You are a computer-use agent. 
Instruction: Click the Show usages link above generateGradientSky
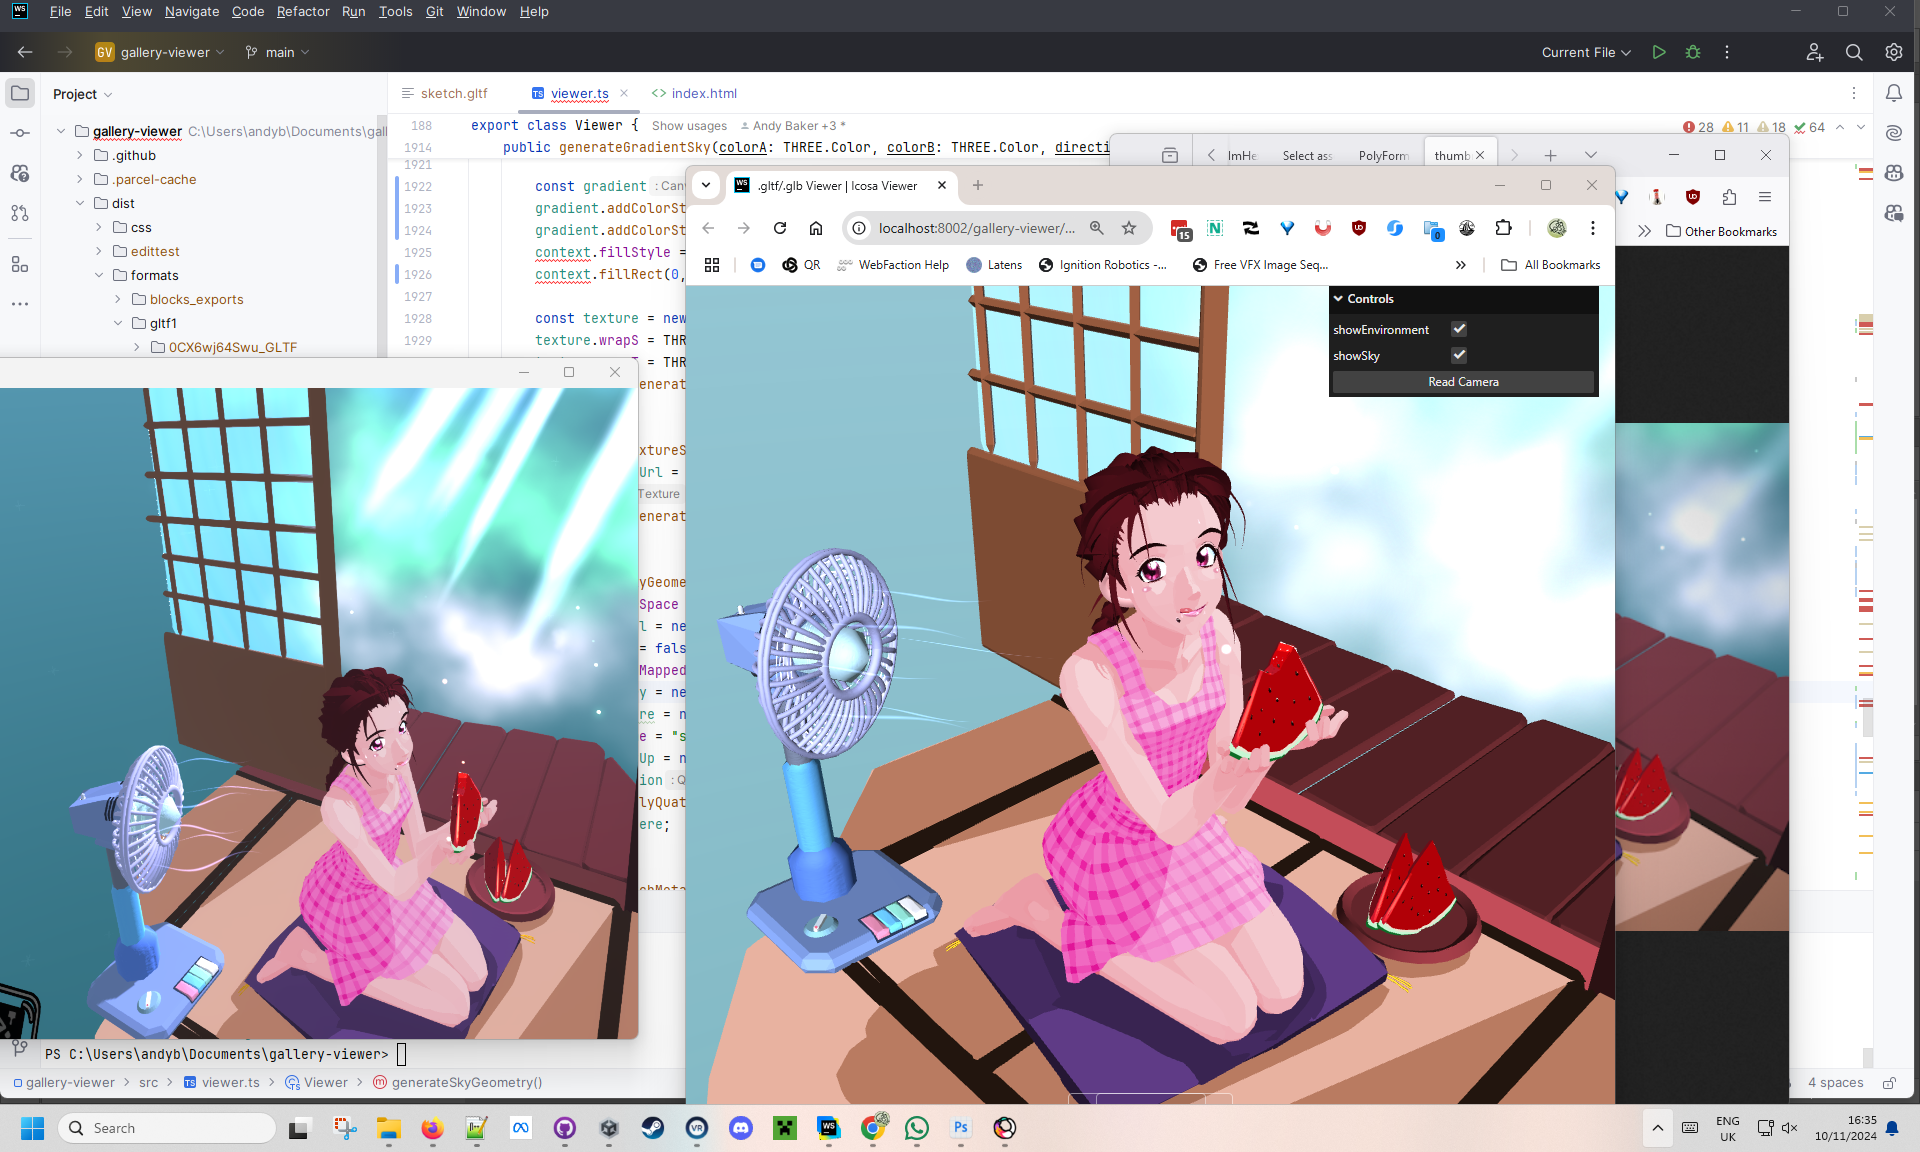pyautogui.click(x=689, y=126)
